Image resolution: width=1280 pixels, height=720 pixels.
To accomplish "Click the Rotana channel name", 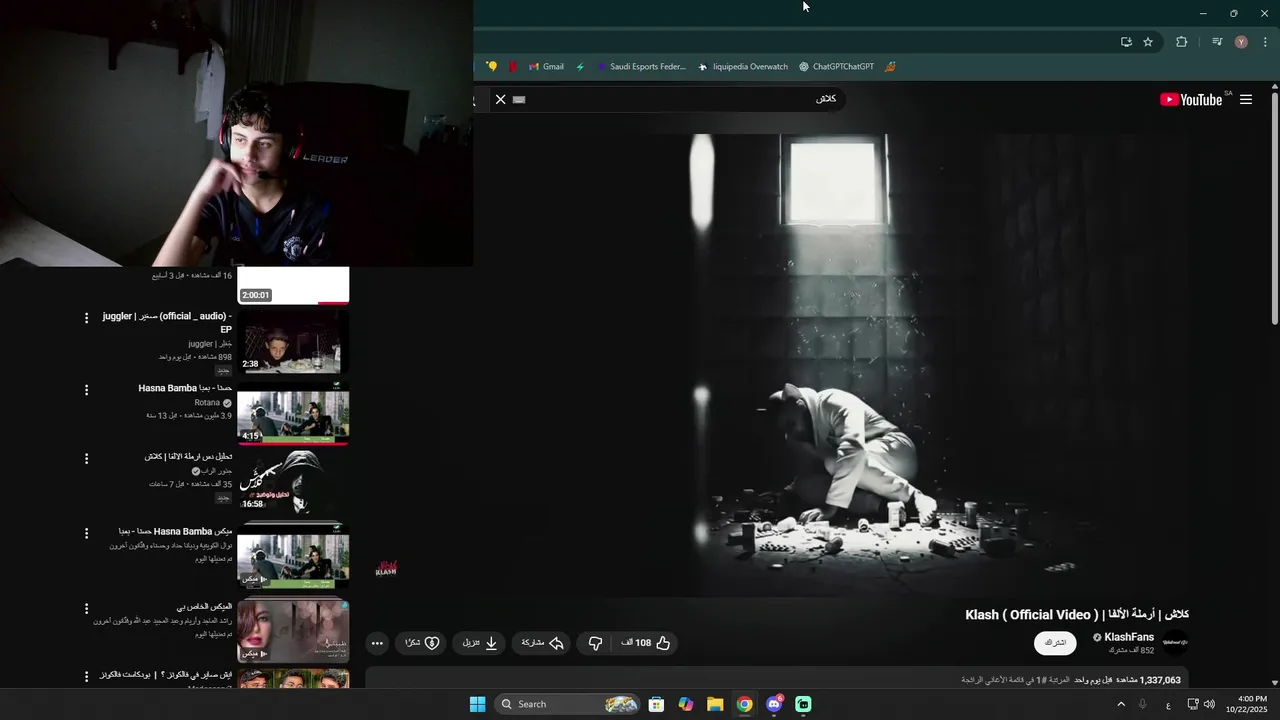I will 207,403.
